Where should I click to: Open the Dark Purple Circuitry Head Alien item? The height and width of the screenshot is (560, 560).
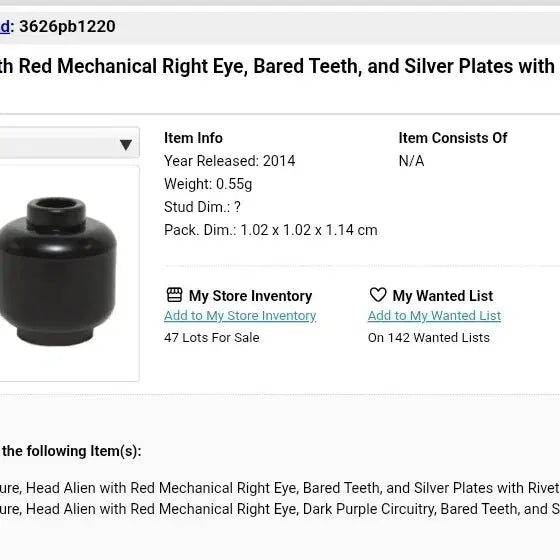pos(280,509)
